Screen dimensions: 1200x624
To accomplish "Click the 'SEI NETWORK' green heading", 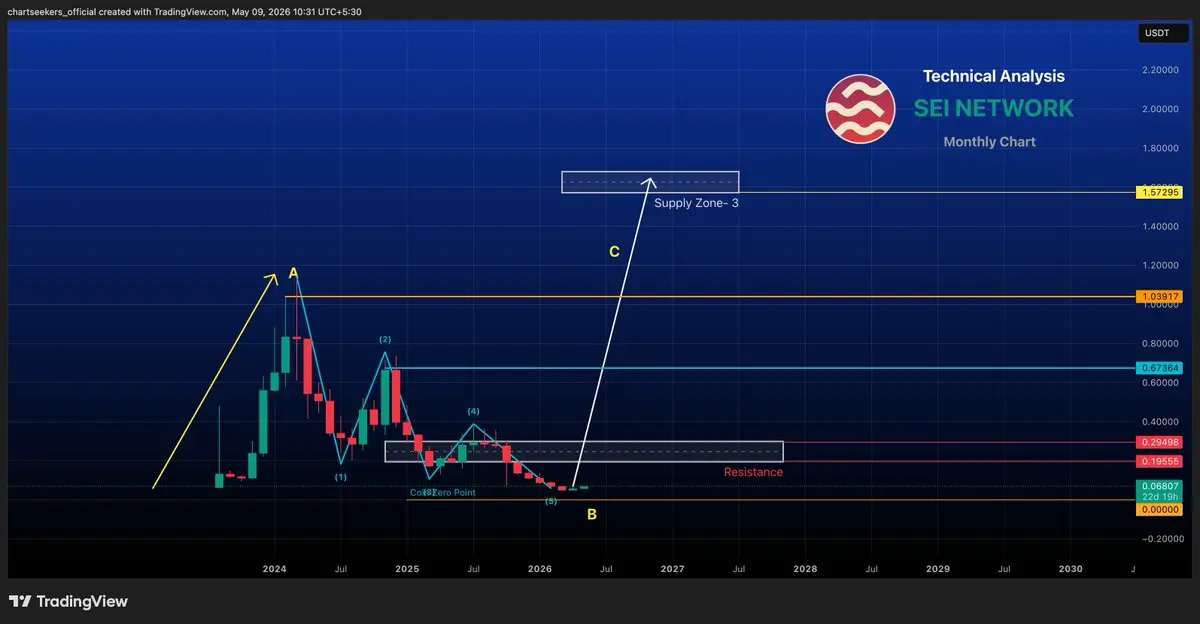I will (993, 108).
